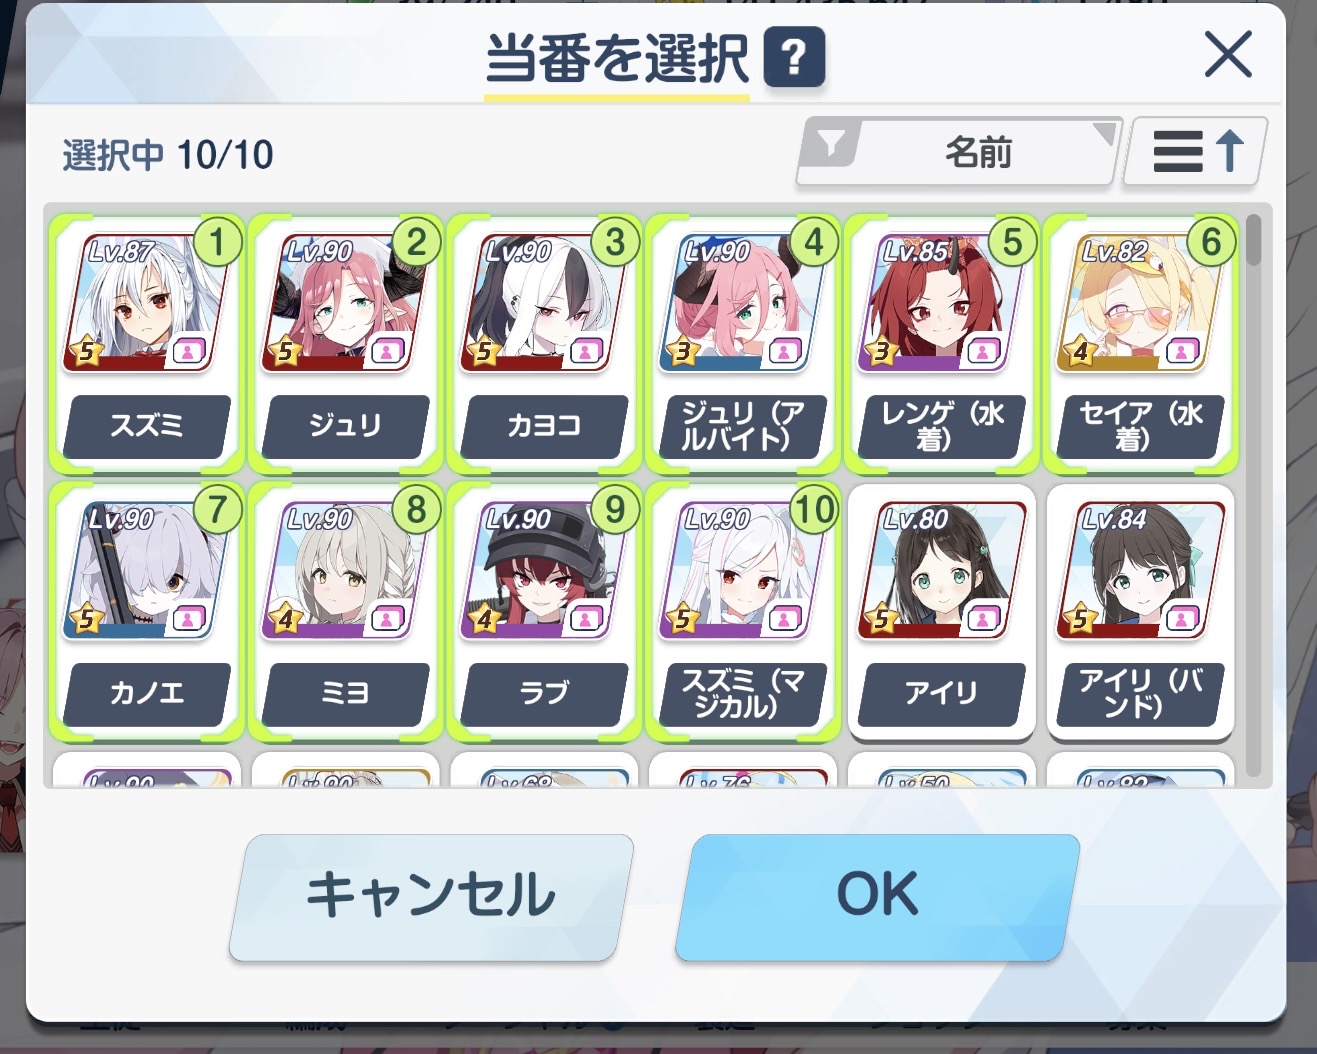Close the 当番を選択 dialog
This screenshot has height=1054, width=1317.
click(1228, 54)
